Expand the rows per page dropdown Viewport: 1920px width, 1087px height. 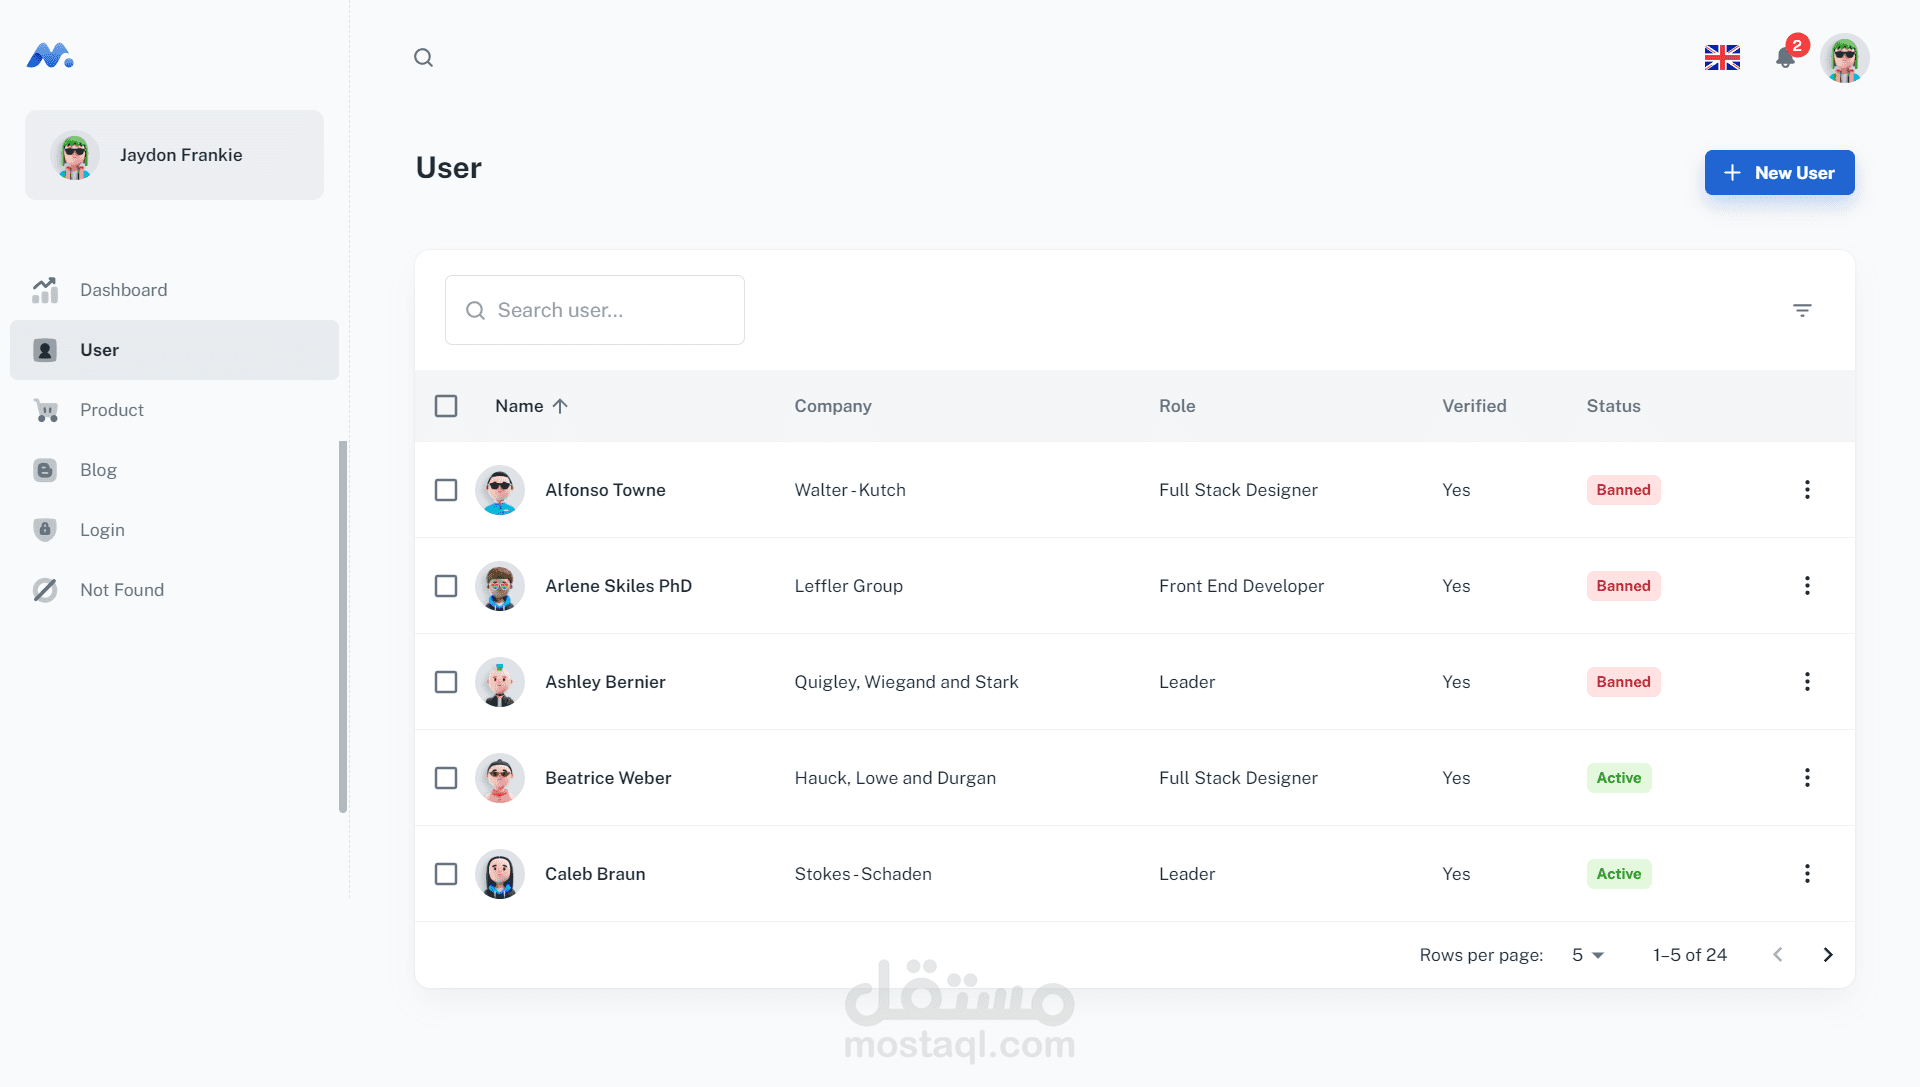[x=1587, y=955]
